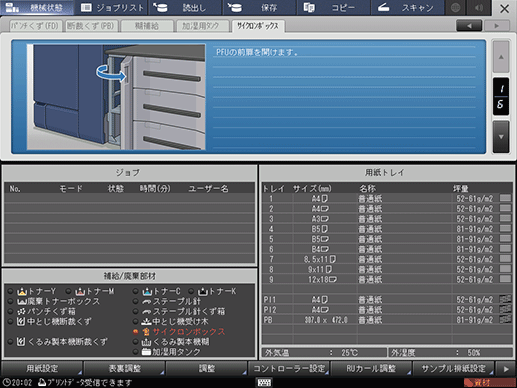Image resolution: width=517 pixels, height=388 pixels.
Task: Click the トナーK black toner icon
Action: pyautogui.click(x=203, y=292)
